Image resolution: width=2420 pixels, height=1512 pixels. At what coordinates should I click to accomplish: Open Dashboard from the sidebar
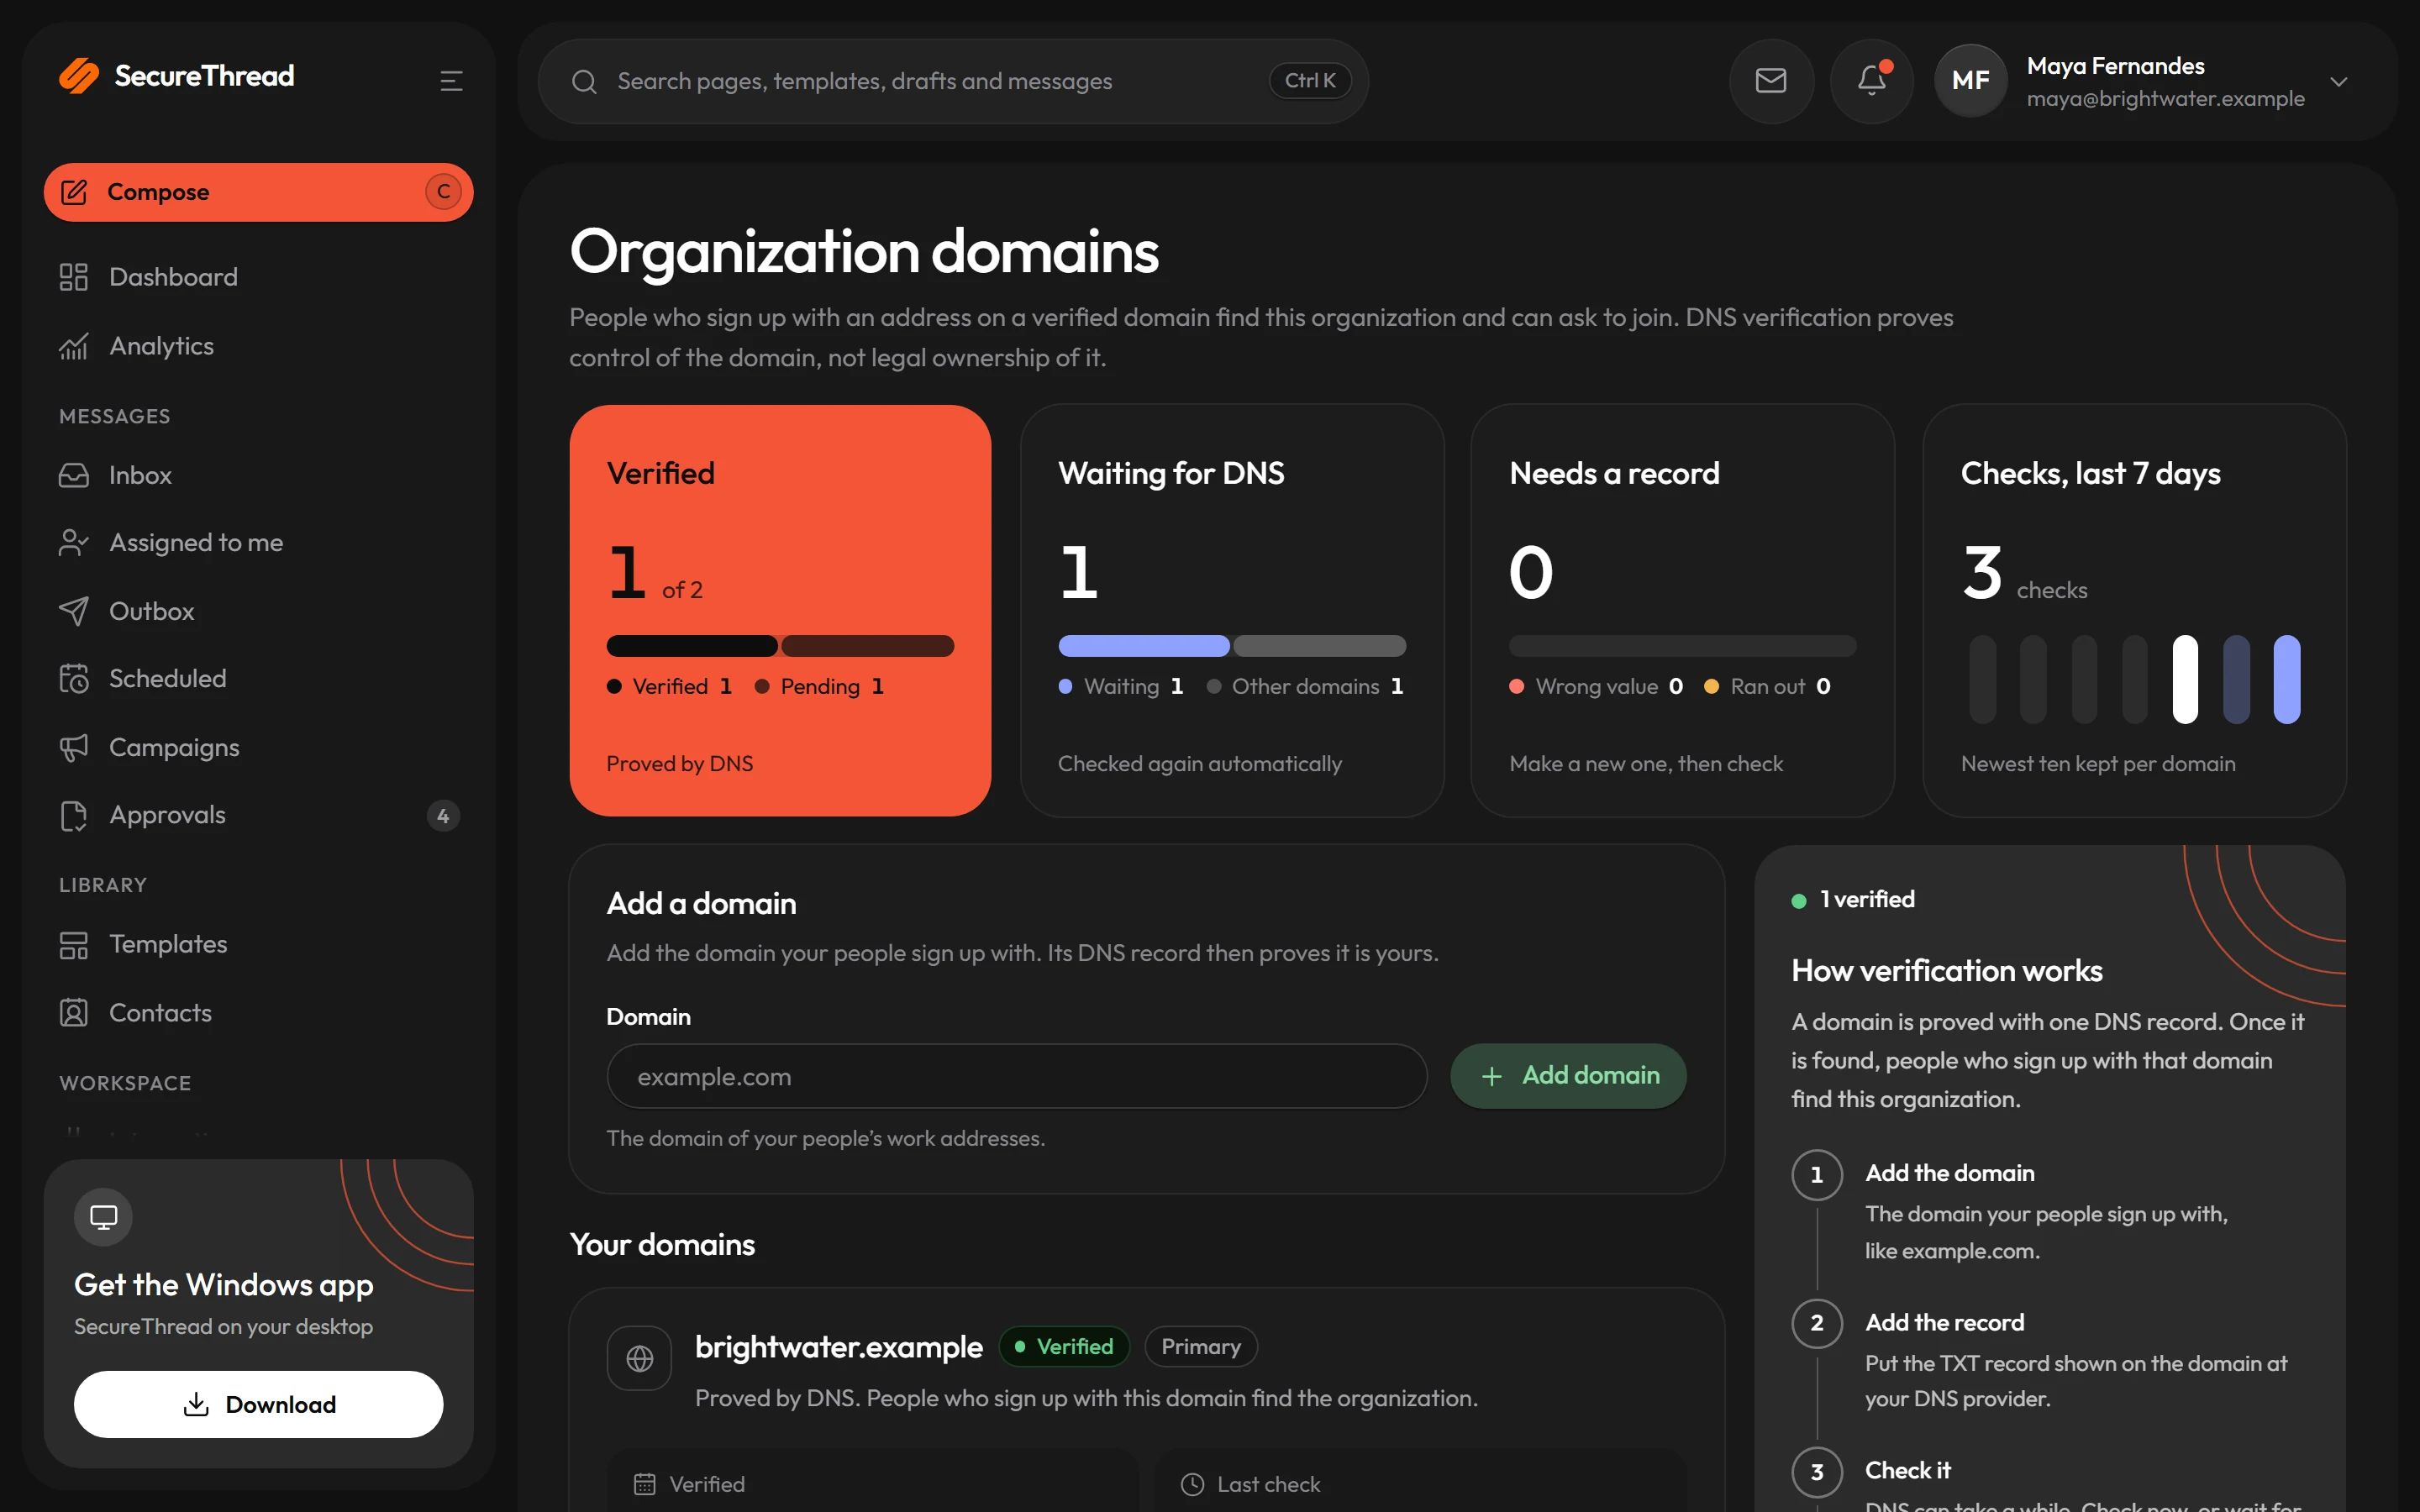[x=258, y=277]
